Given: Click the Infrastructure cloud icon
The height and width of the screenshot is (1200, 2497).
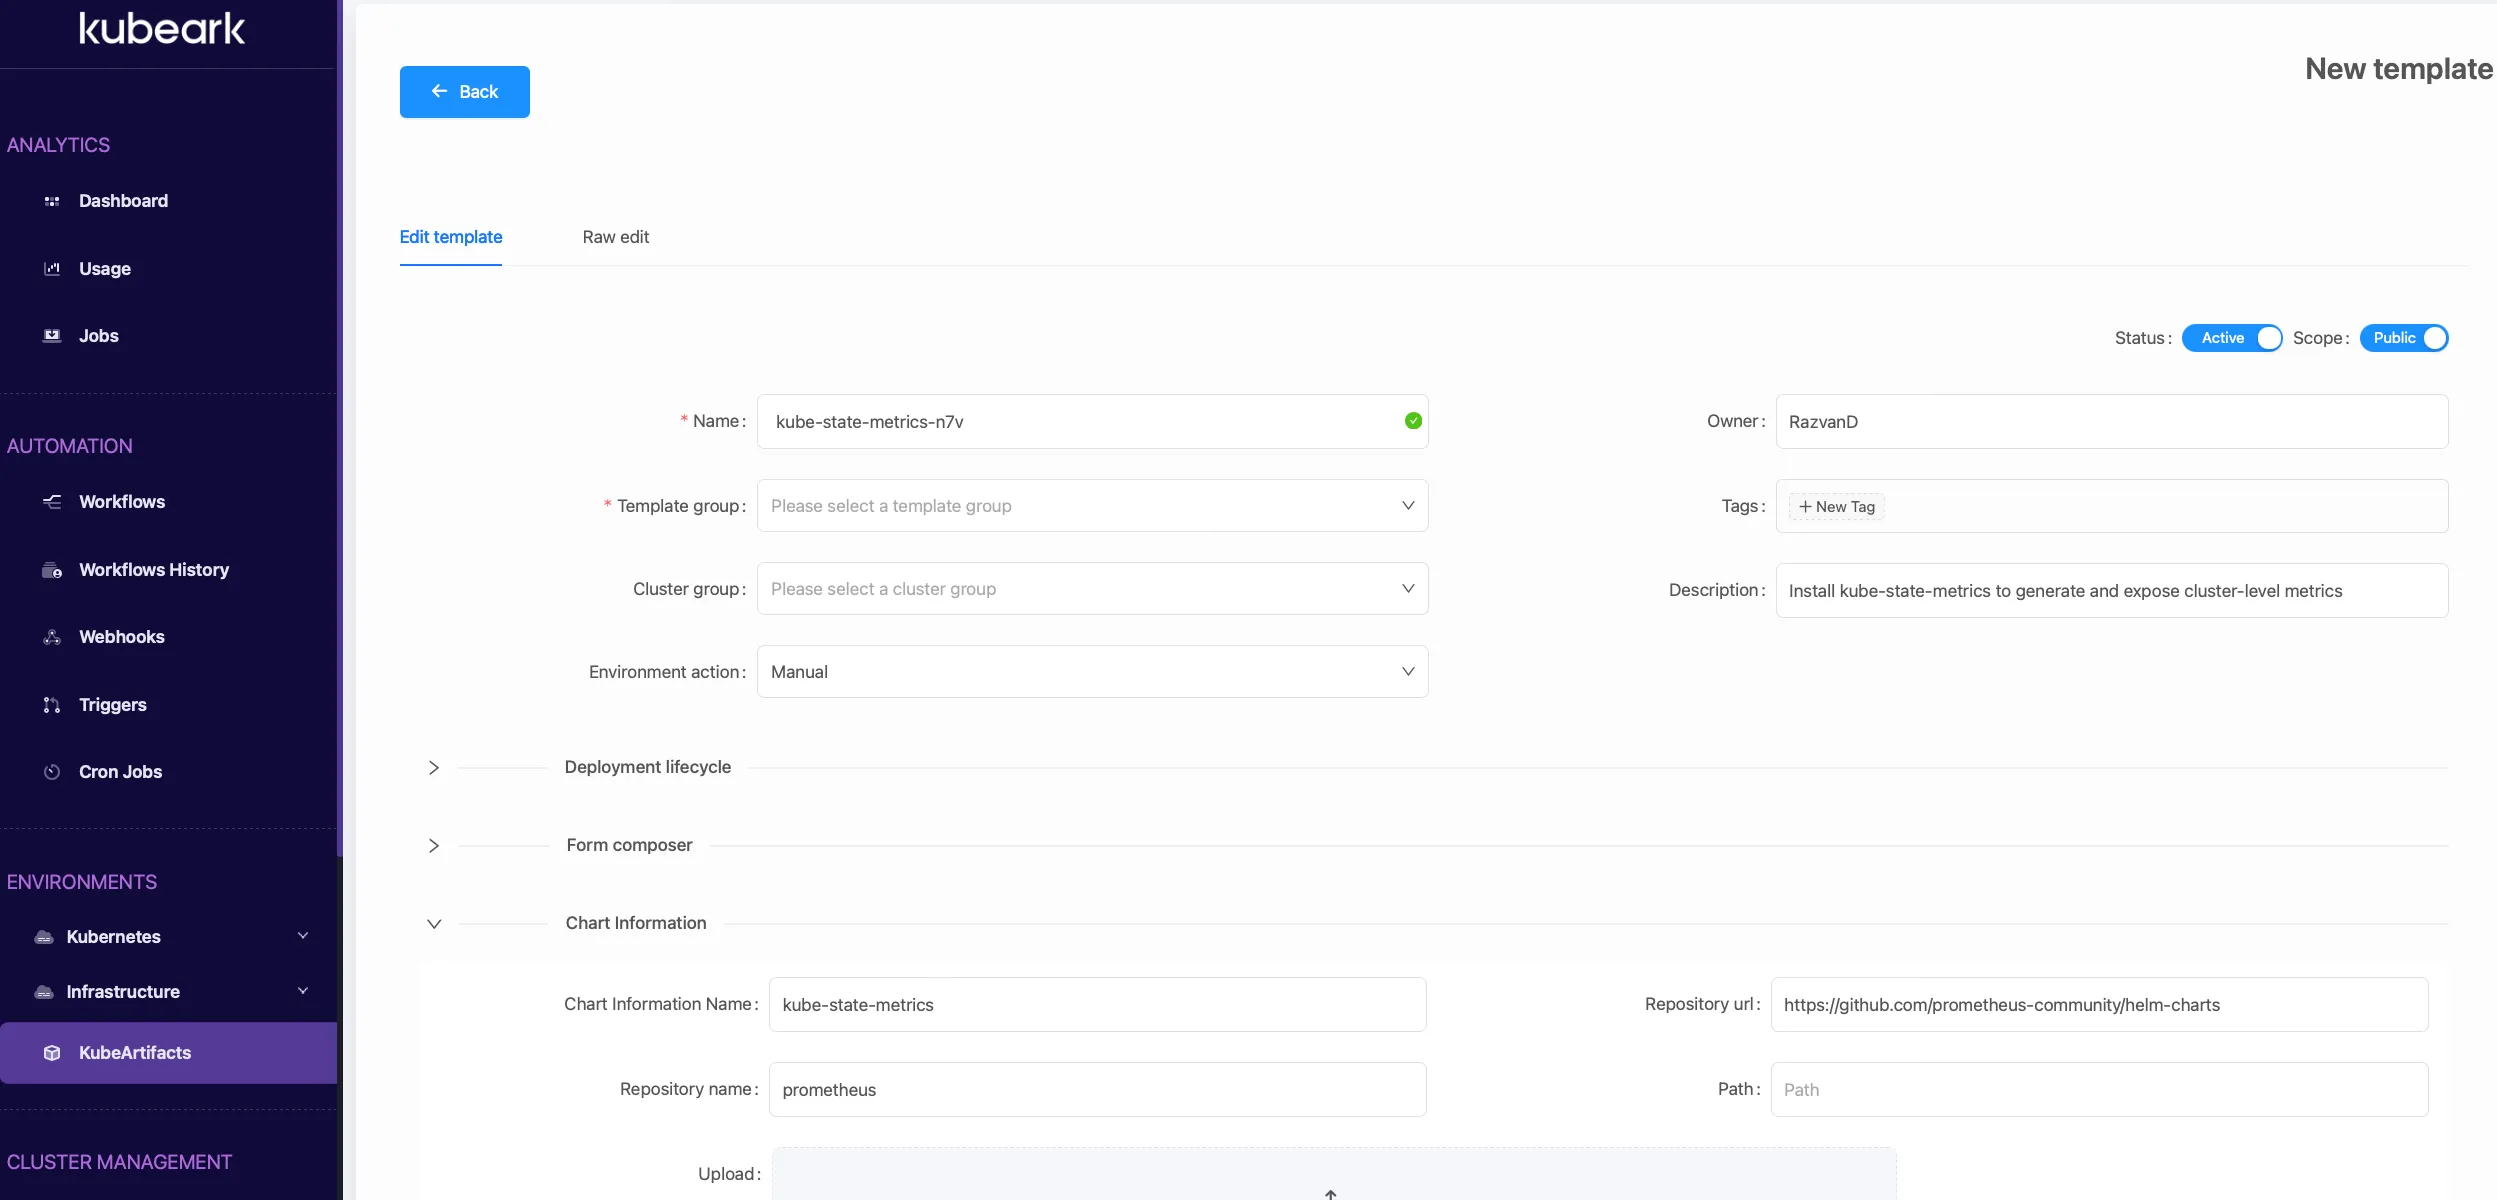Looking at the screenshot, I should (44, 992).
